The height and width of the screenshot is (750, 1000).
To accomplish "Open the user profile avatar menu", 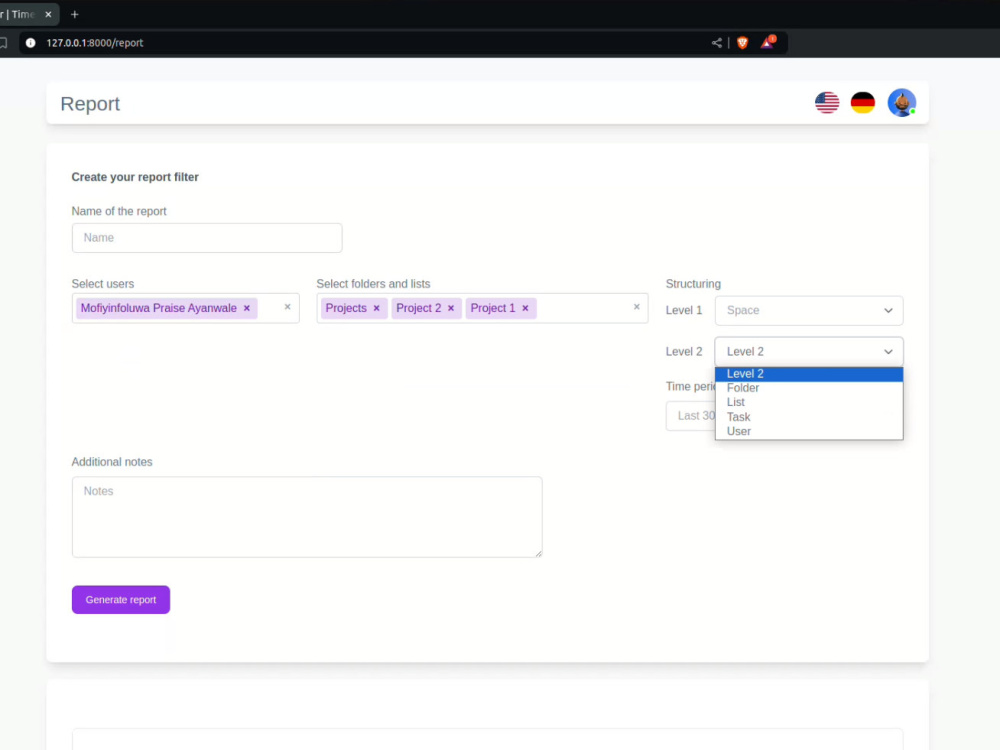I will [x=901, y=103].
